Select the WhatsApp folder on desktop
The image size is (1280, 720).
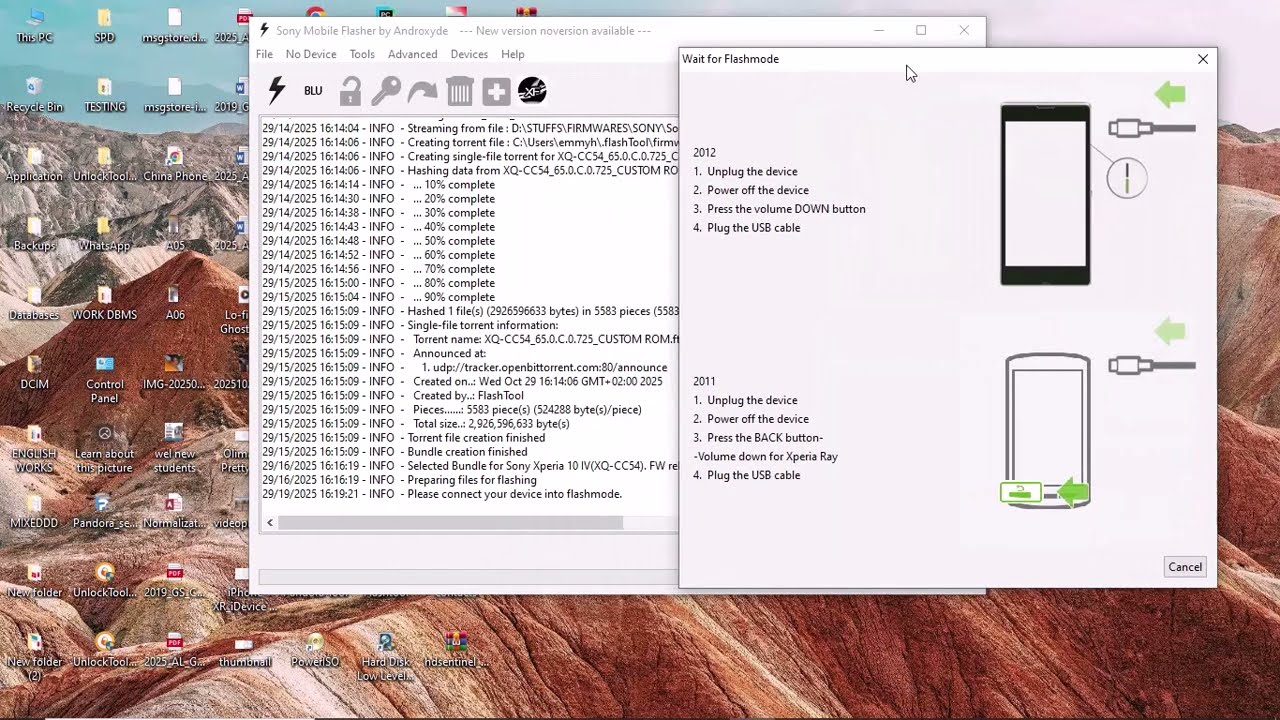click(x=104, y=234)
